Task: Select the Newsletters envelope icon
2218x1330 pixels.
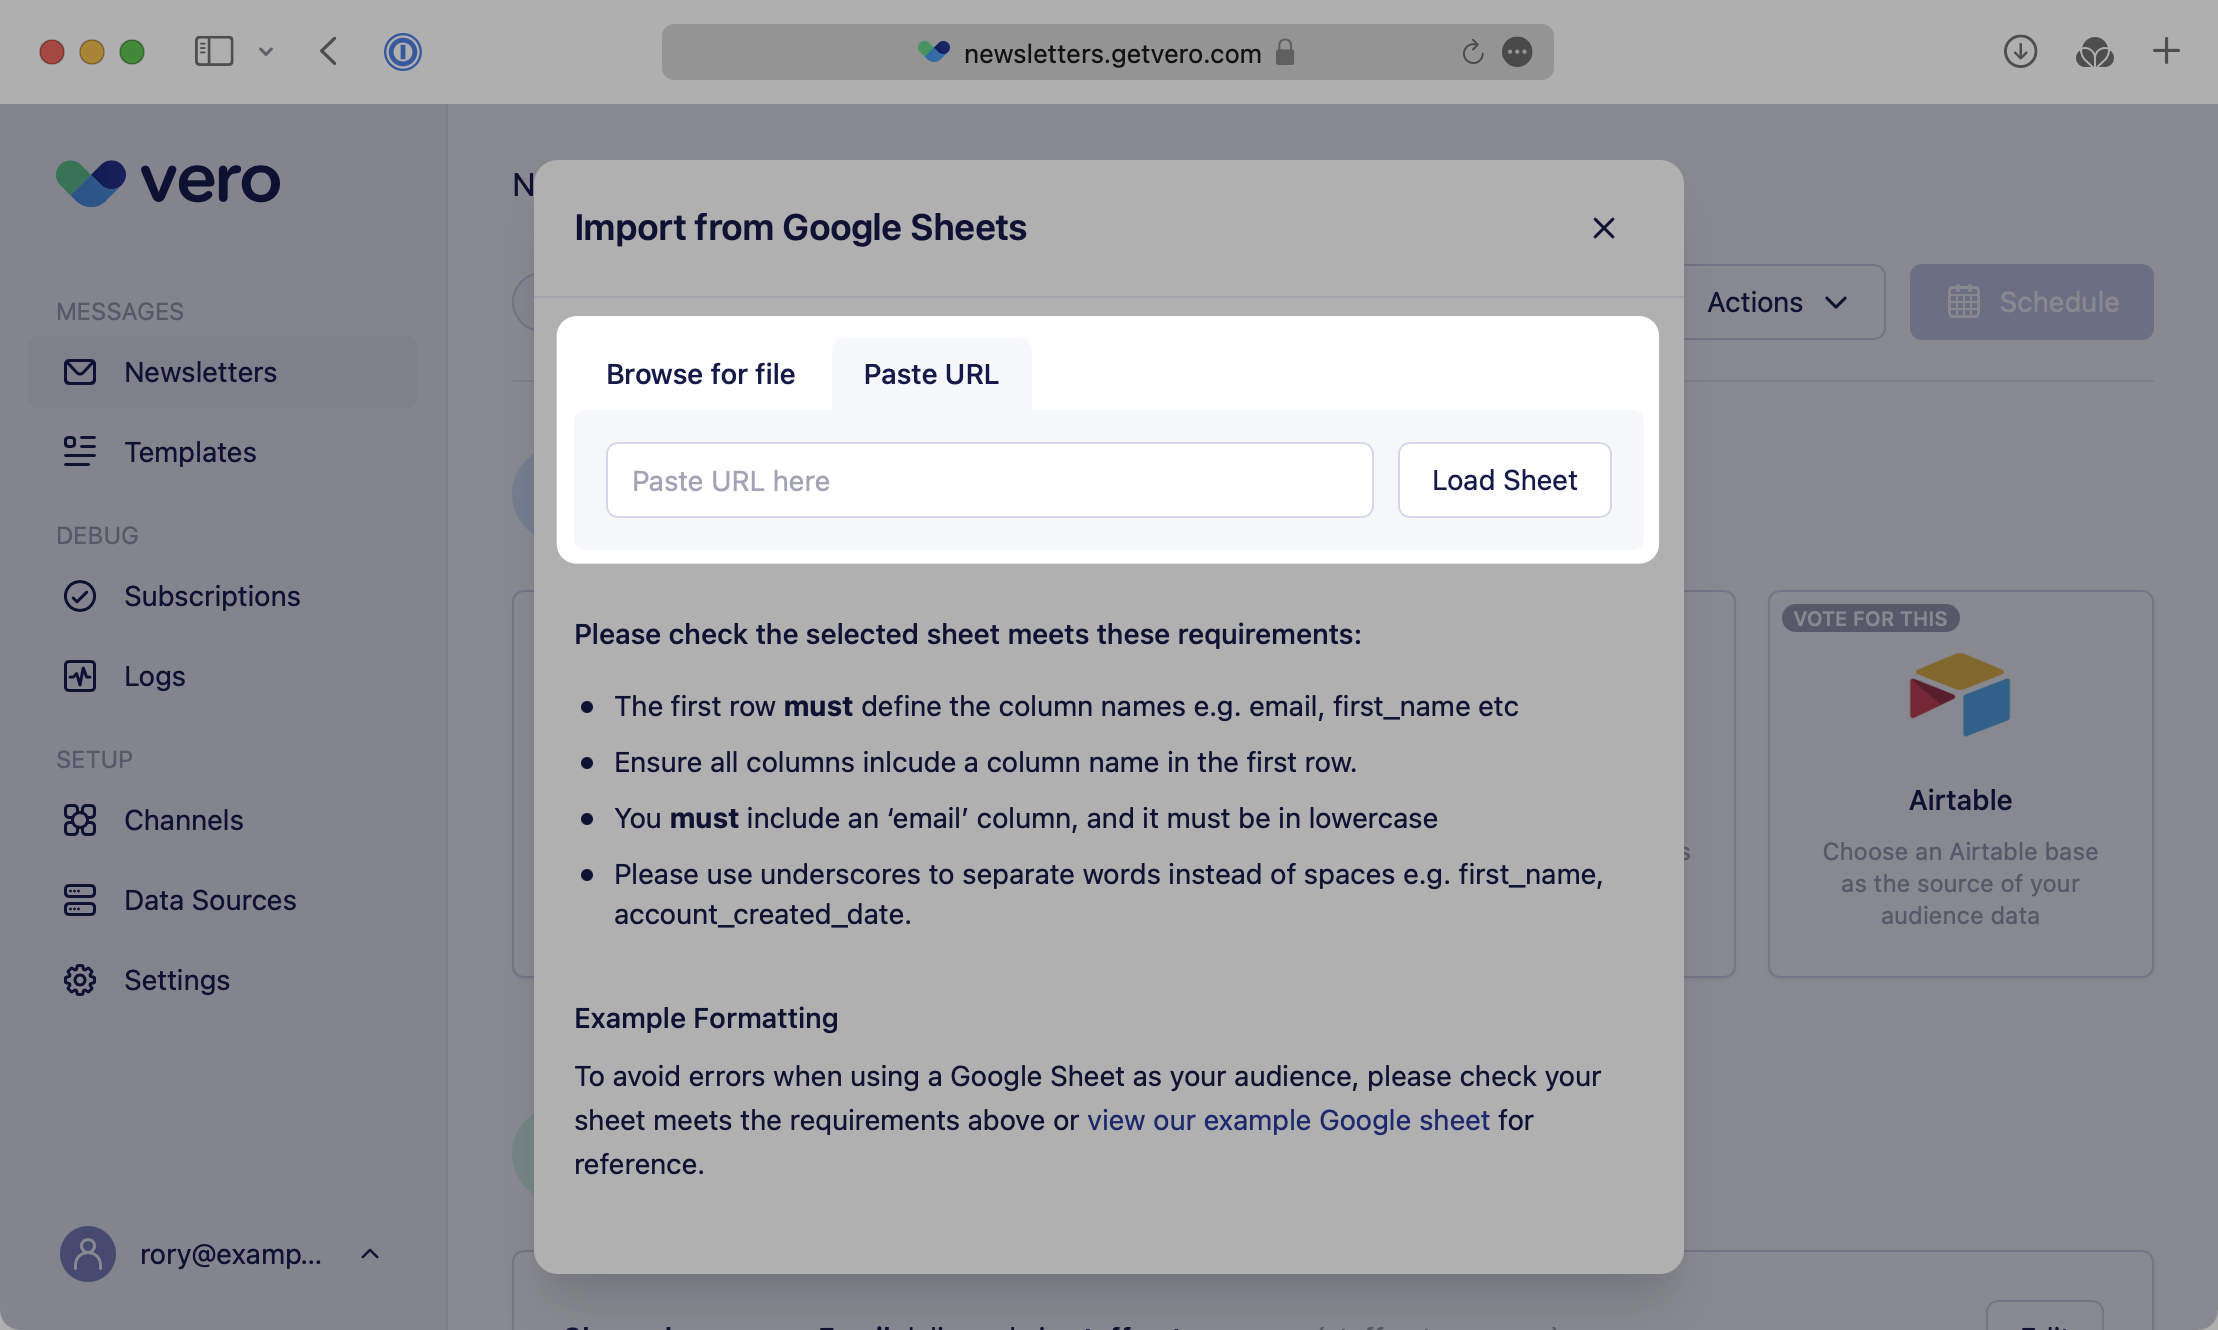Action: (x=81, y=372)
